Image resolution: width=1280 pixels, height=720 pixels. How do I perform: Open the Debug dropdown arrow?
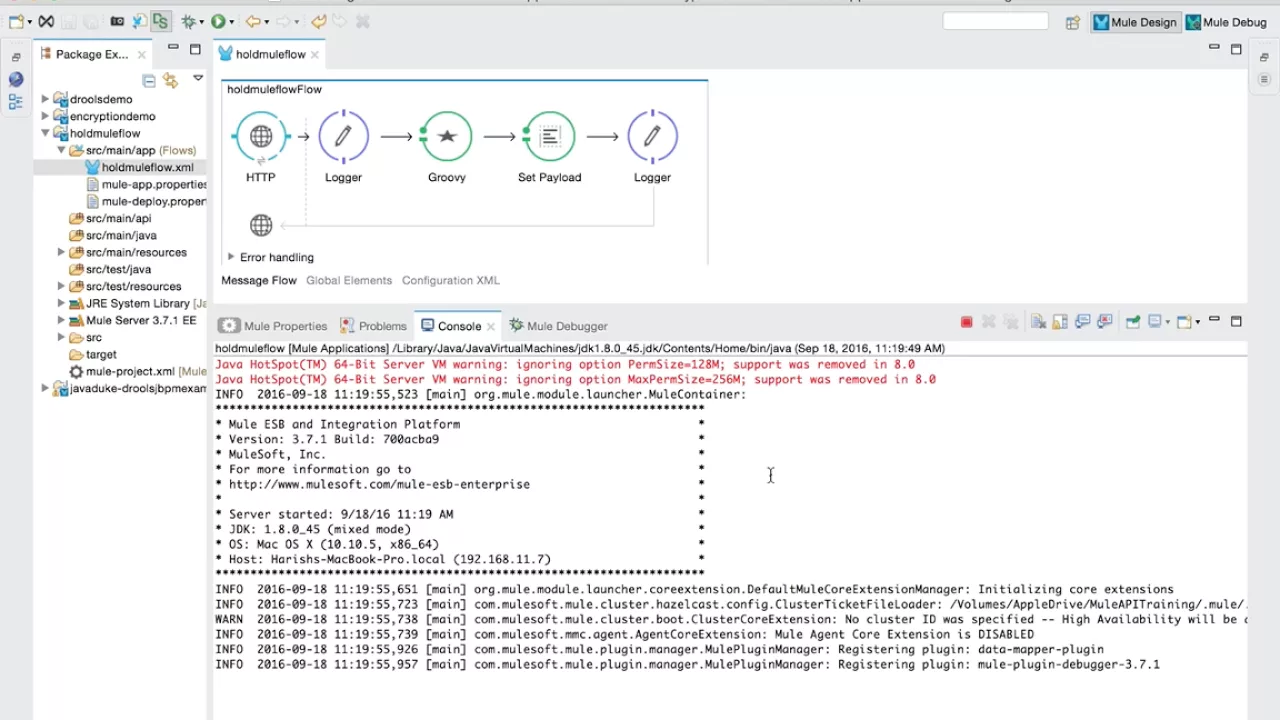pyautogui.click(x=201, y=22)
